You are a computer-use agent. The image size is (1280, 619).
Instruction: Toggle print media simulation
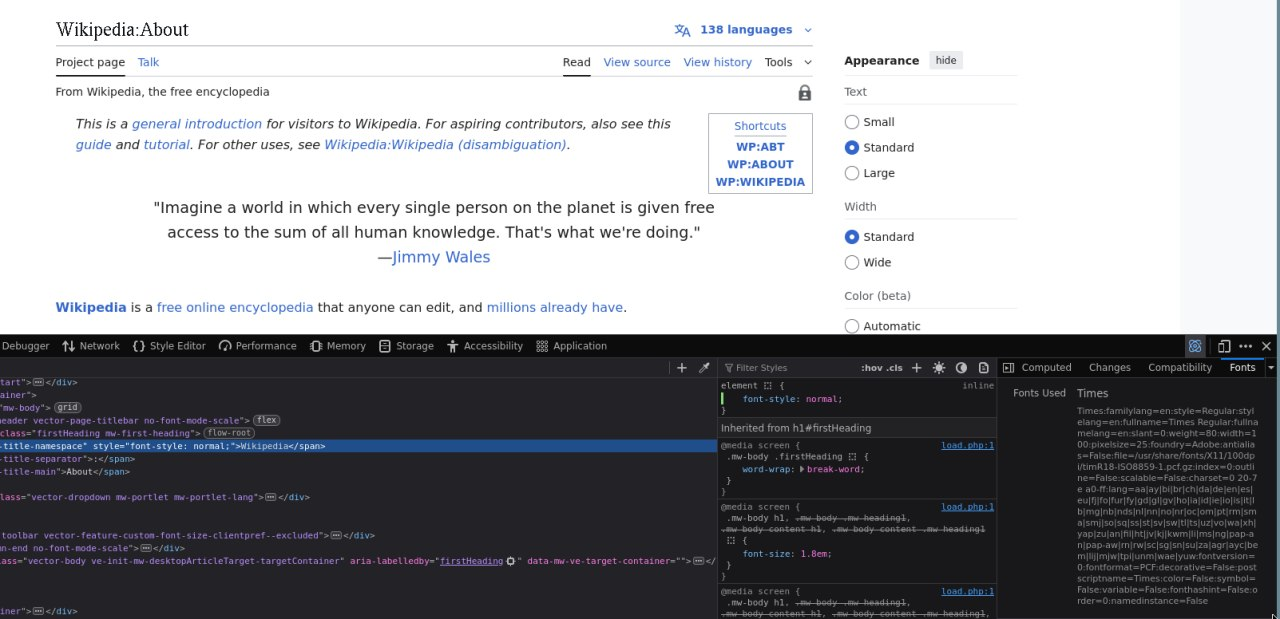[984, 368]
